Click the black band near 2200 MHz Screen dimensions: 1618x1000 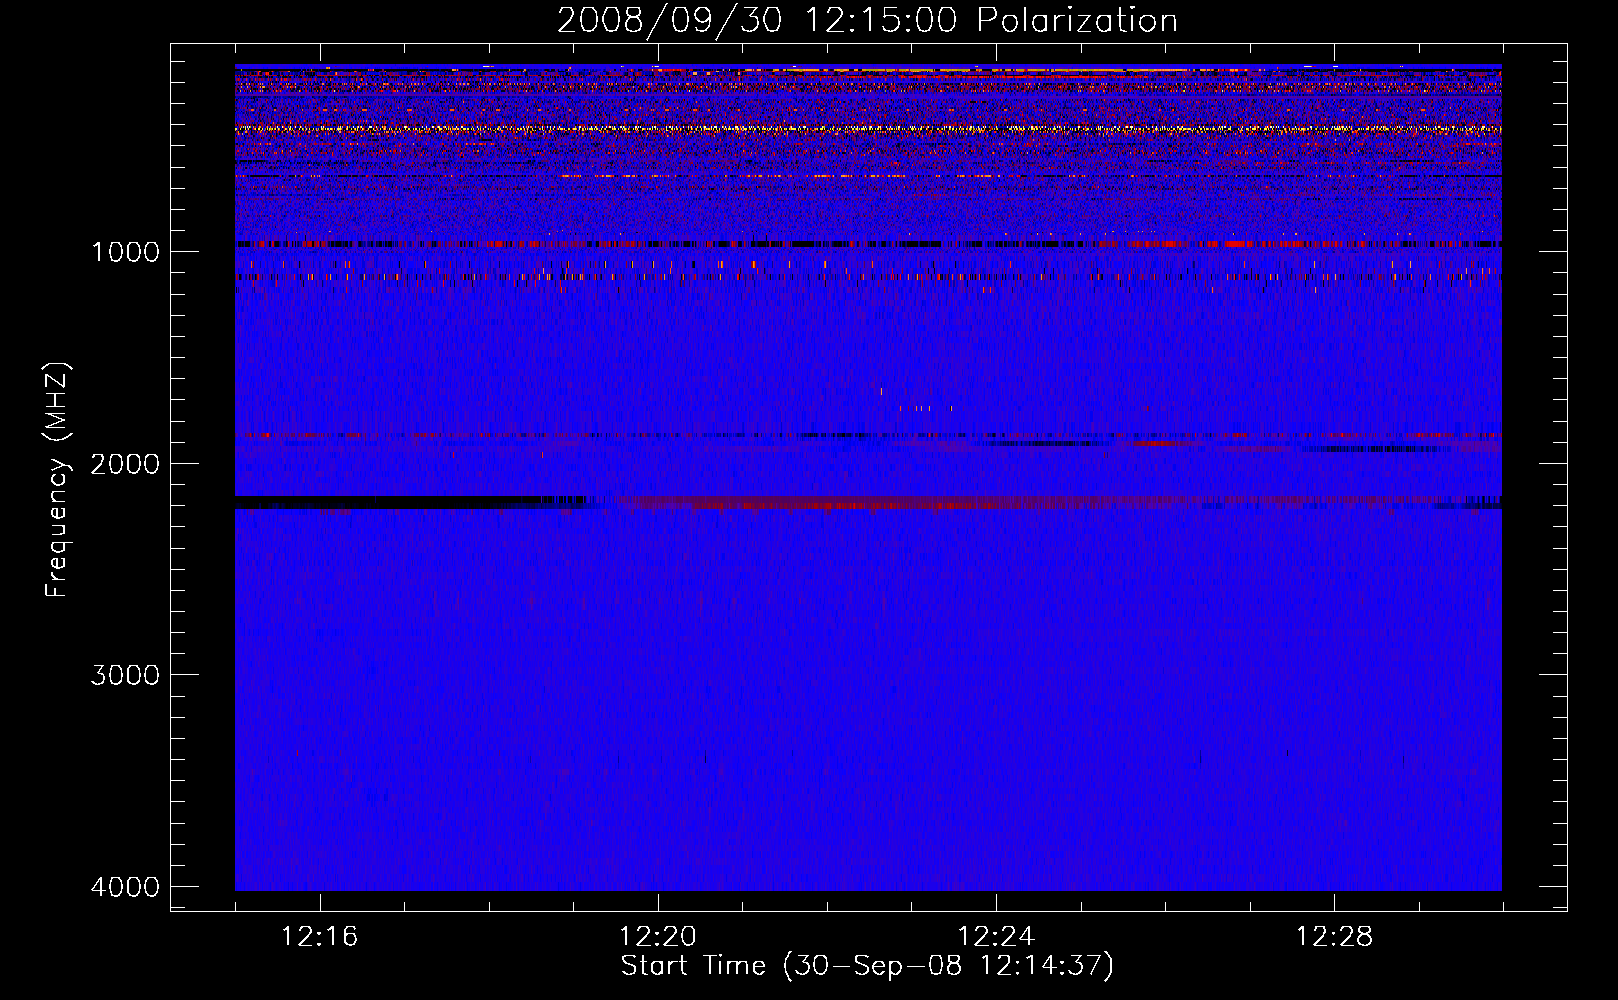(x=410, y=502)
